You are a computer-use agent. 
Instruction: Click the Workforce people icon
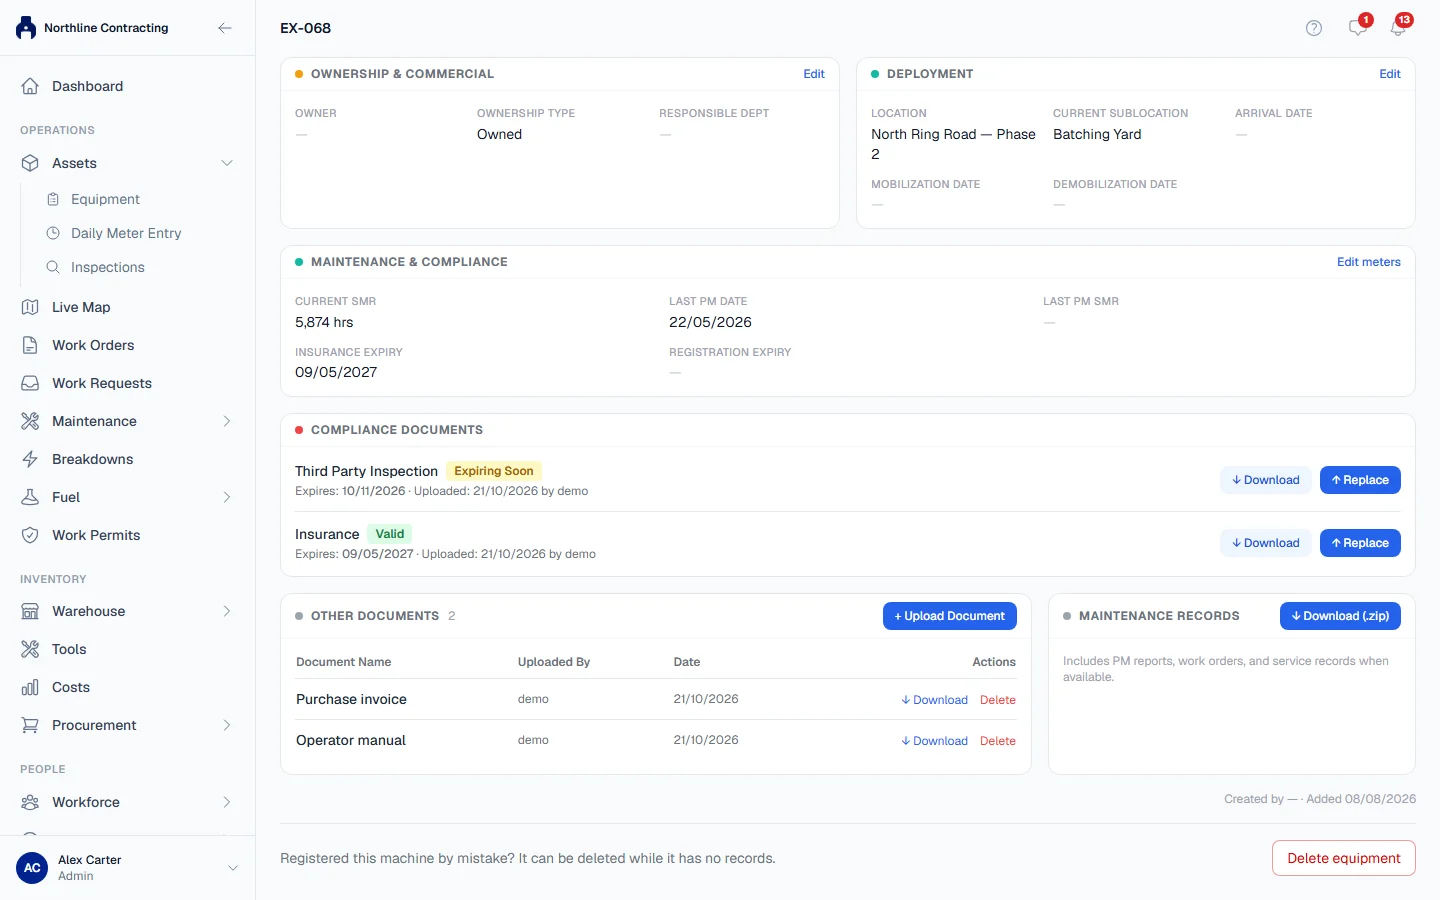[30, 802]
